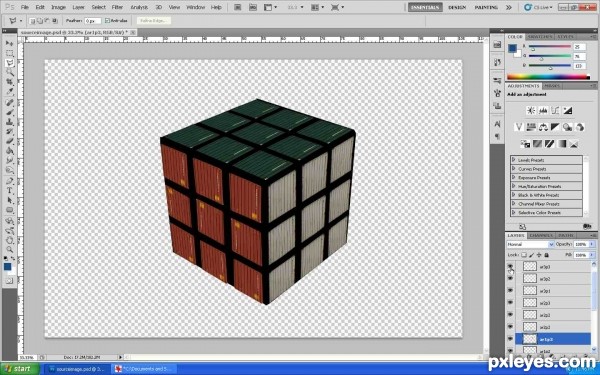Add a Curves adjustment

555,111
